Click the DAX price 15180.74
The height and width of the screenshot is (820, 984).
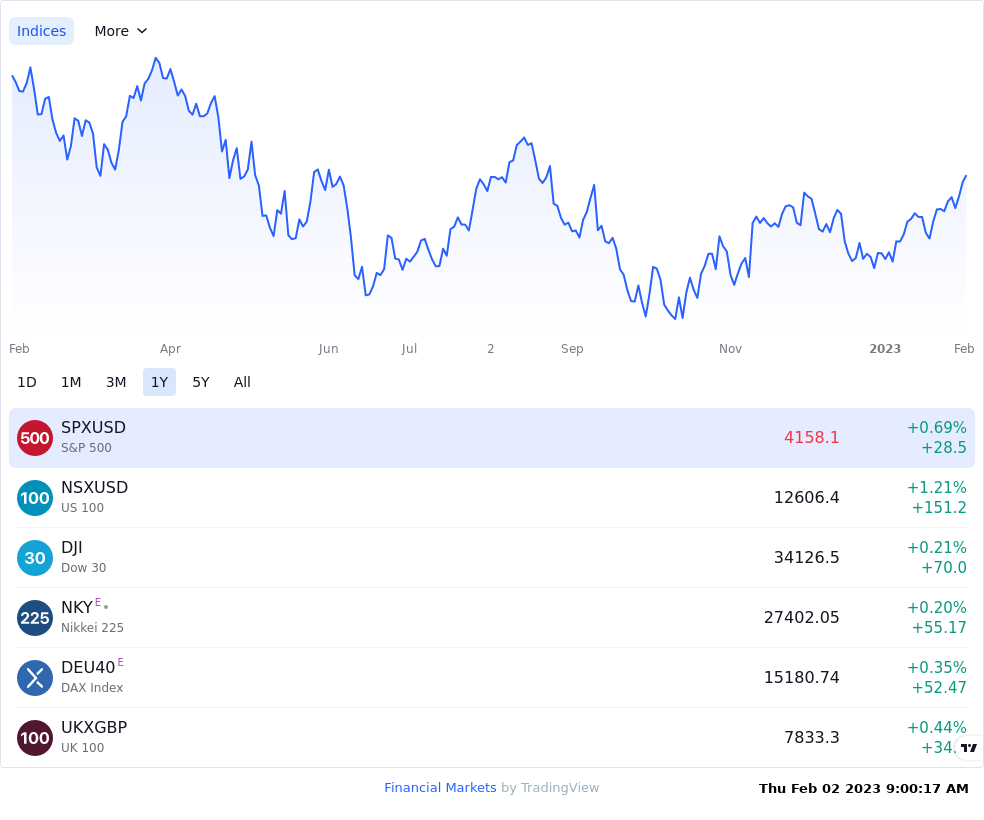(801, 677)
